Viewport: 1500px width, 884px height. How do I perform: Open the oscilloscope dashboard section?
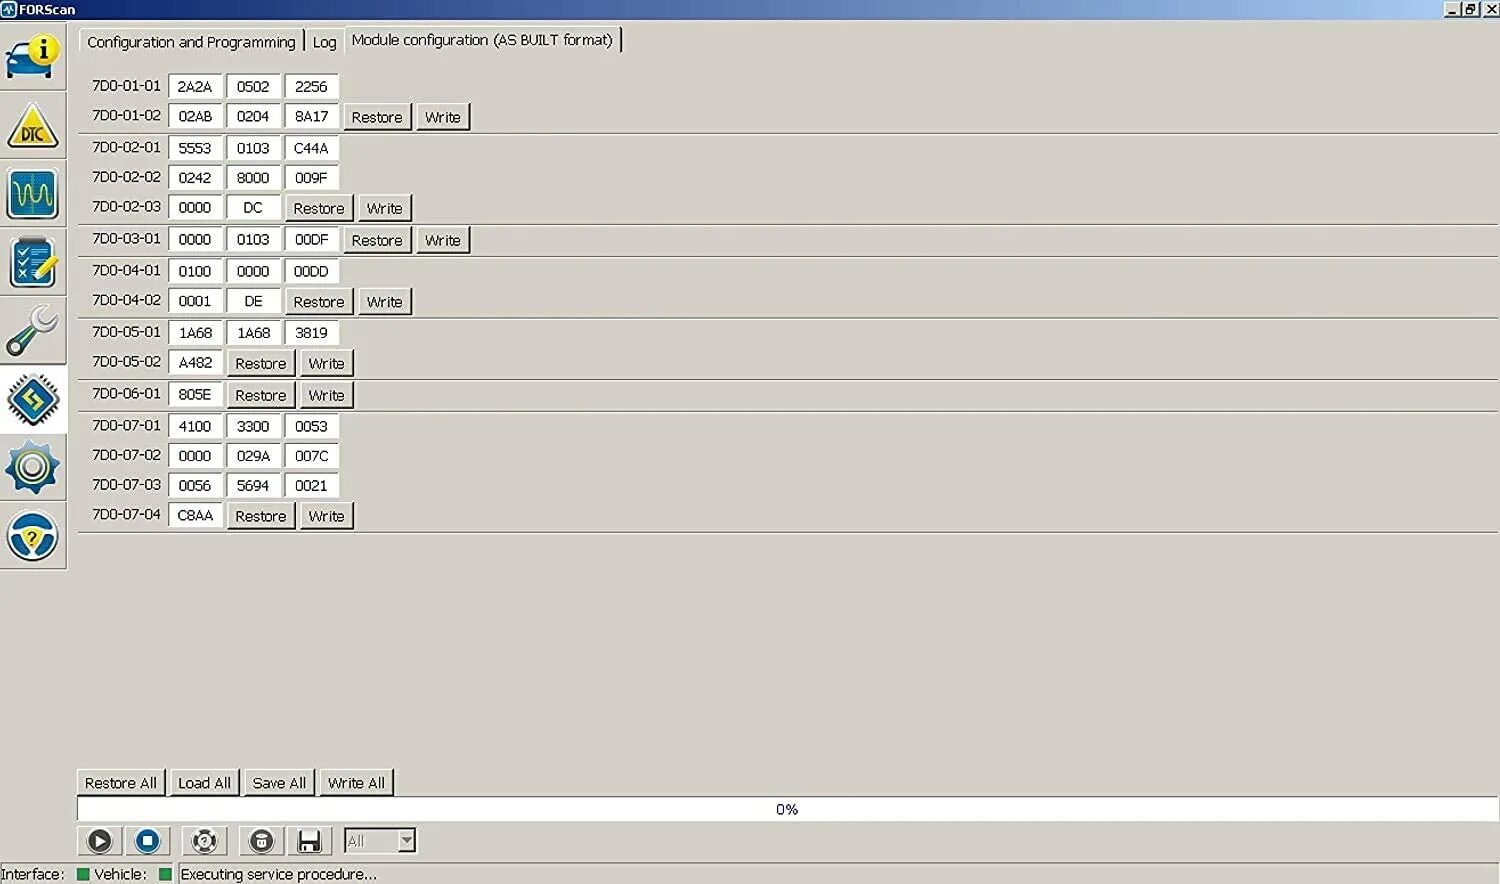click(33, 194)
